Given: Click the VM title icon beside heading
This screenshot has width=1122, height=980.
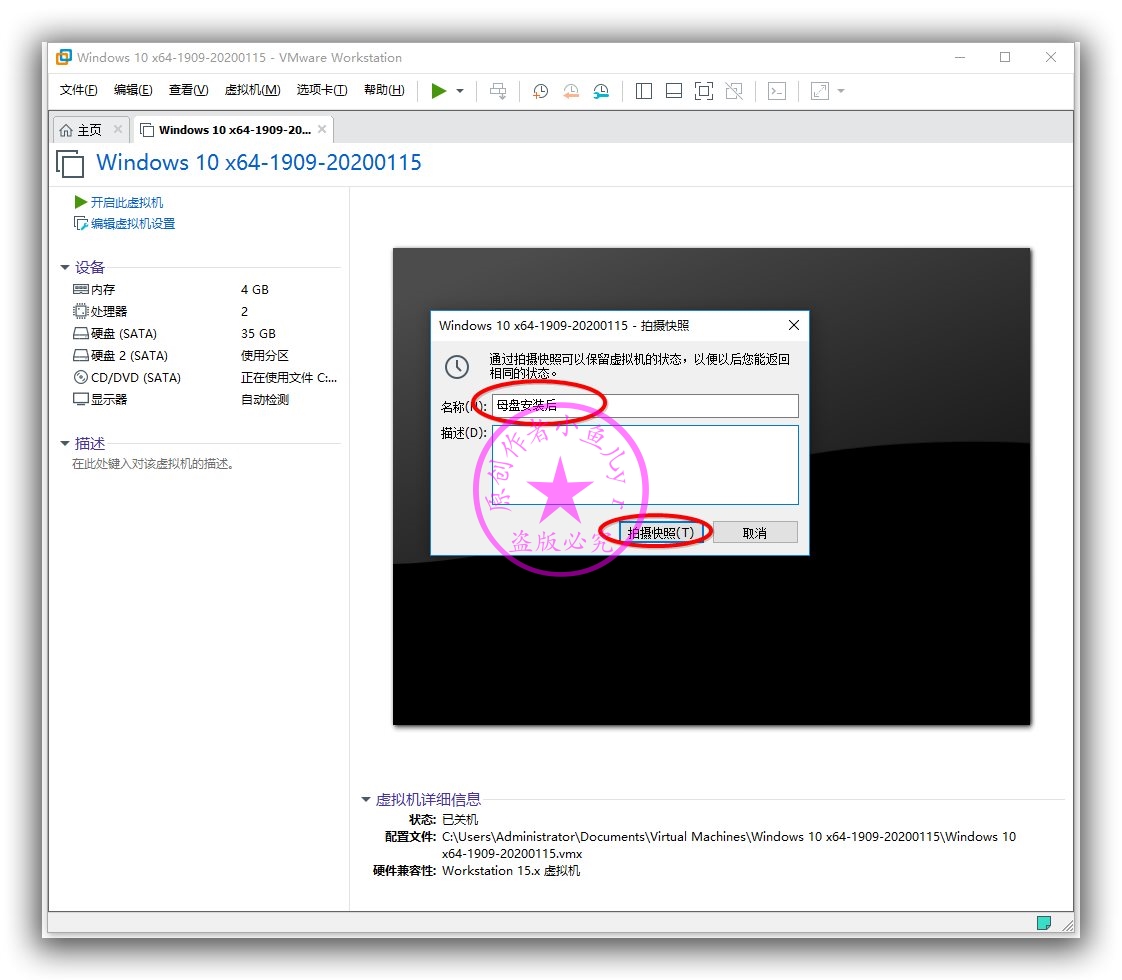Looking at the screenshot, I should (x=70, y=164).
